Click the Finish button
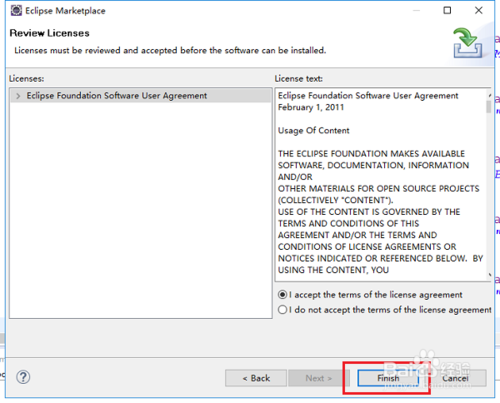This screenshot has height=403, width=500. coord(388,378)
